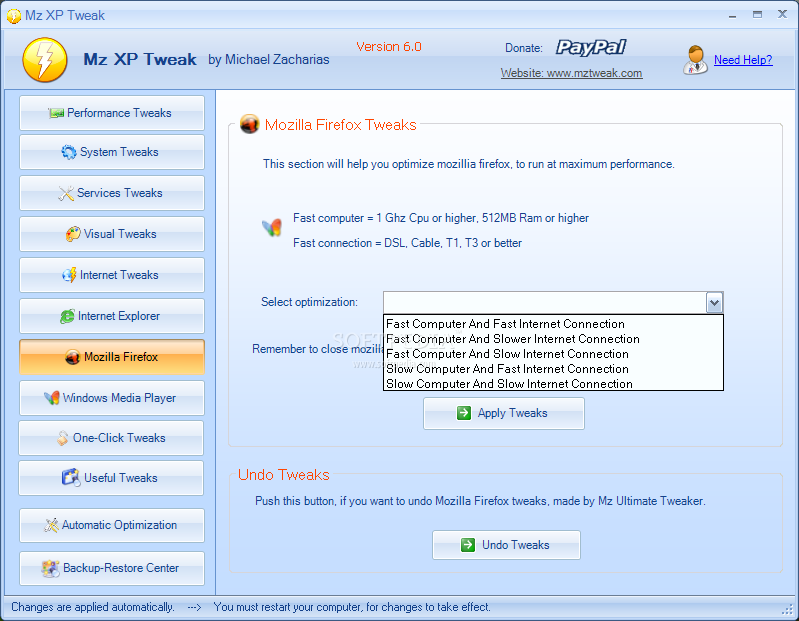Choose Slow Computer And Fast Internet Connection
The height and width of the screenshot is (621, 799).
point(553,369)
